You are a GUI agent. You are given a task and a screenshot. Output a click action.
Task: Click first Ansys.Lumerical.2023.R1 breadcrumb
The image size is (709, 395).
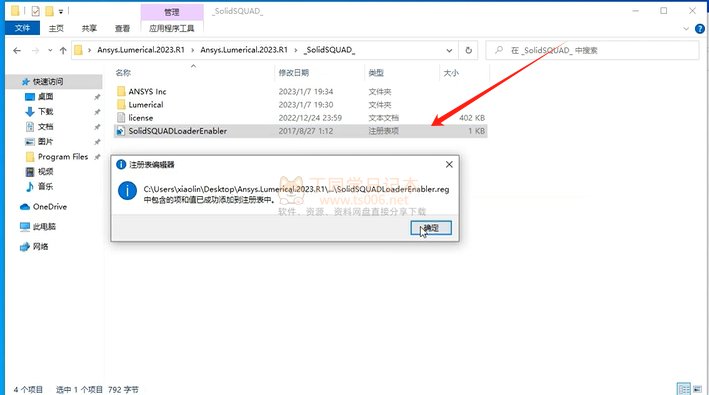click(141, 50)
